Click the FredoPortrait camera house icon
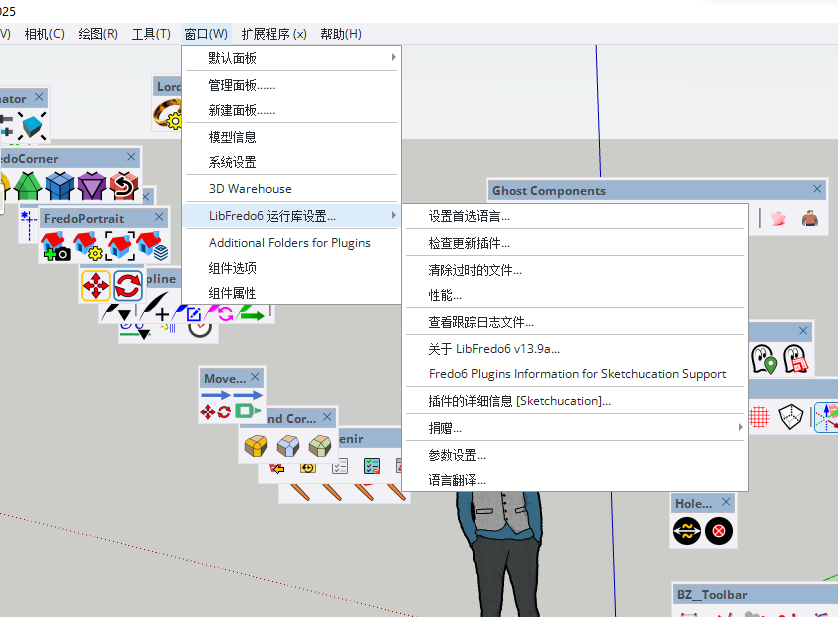 point(56,245)
